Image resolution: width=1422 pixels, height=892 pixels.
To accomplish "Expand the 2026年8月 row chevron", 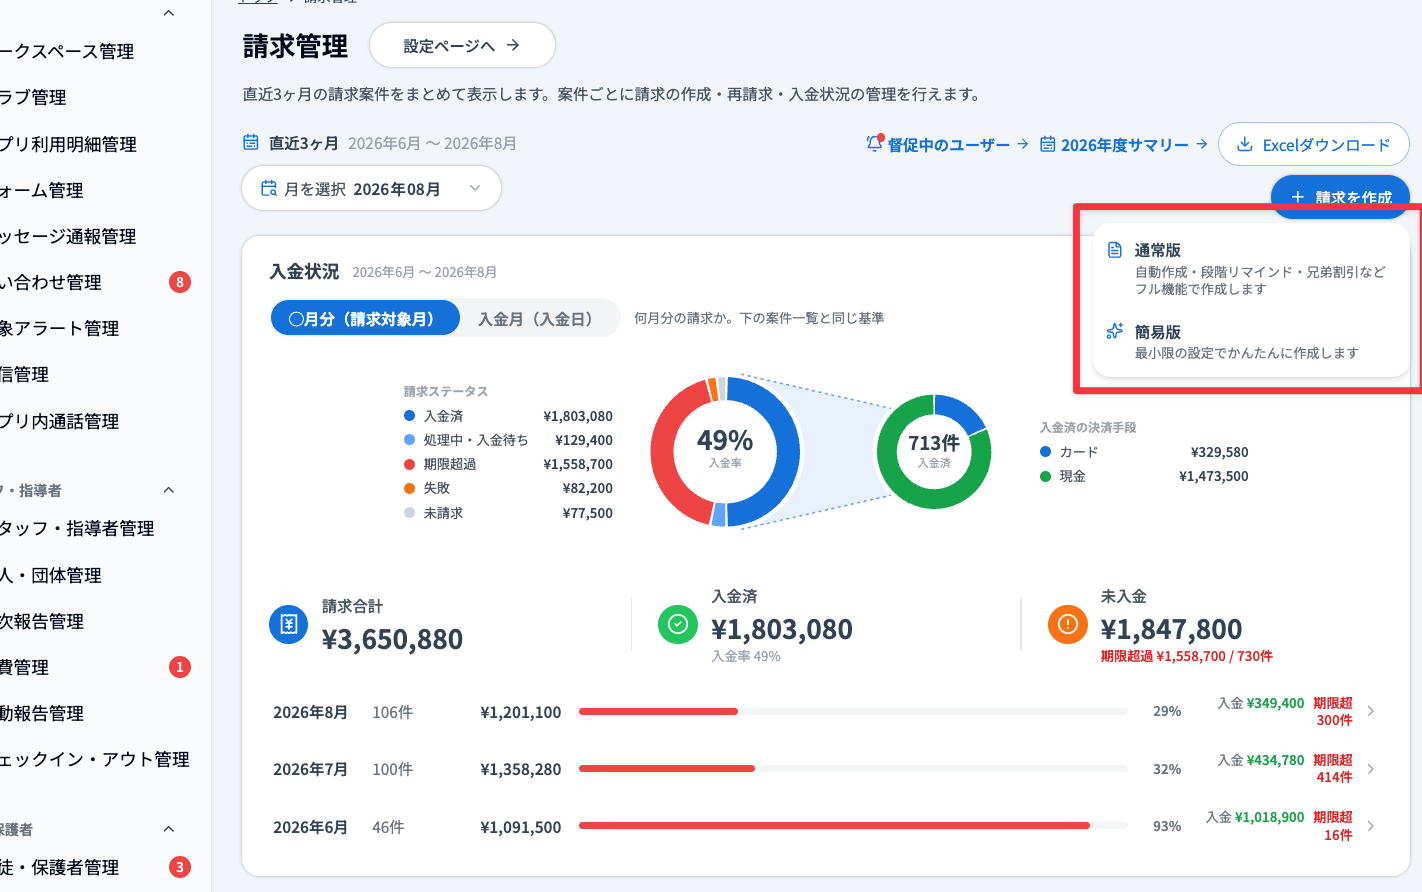I will coord(1371,711).
